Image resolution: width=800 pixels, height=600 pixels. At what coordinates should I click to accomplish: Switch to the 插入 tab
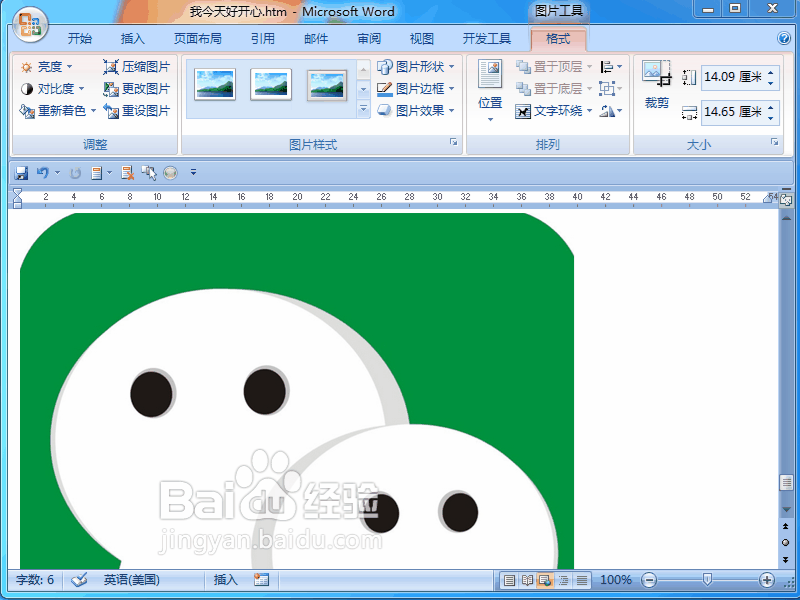(133, 39)
